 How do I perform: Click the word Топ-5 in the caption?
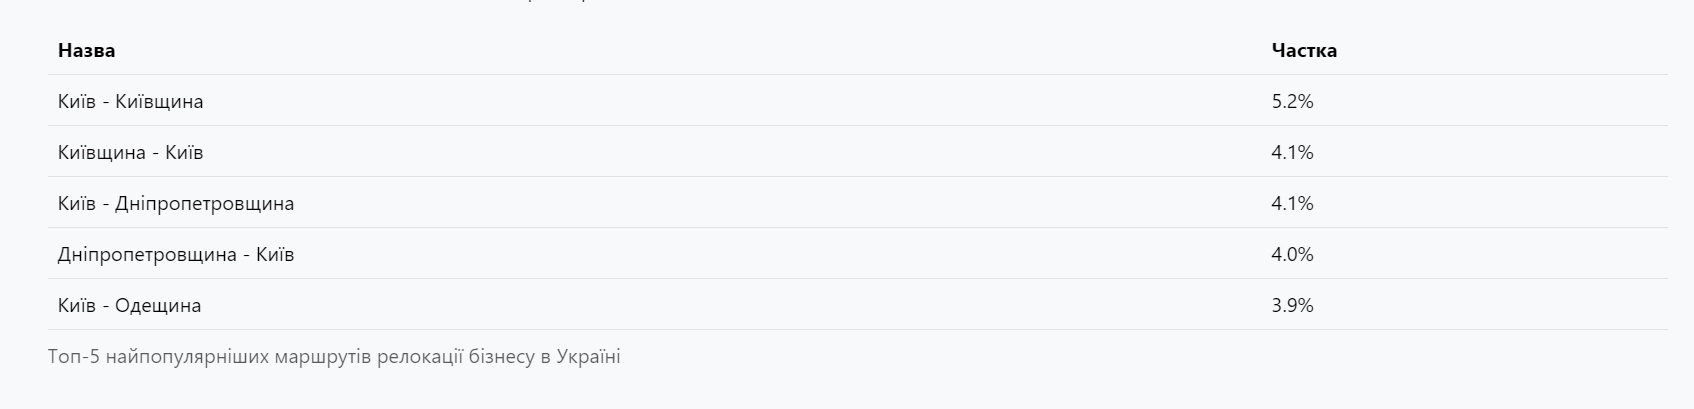pos(71,356)
